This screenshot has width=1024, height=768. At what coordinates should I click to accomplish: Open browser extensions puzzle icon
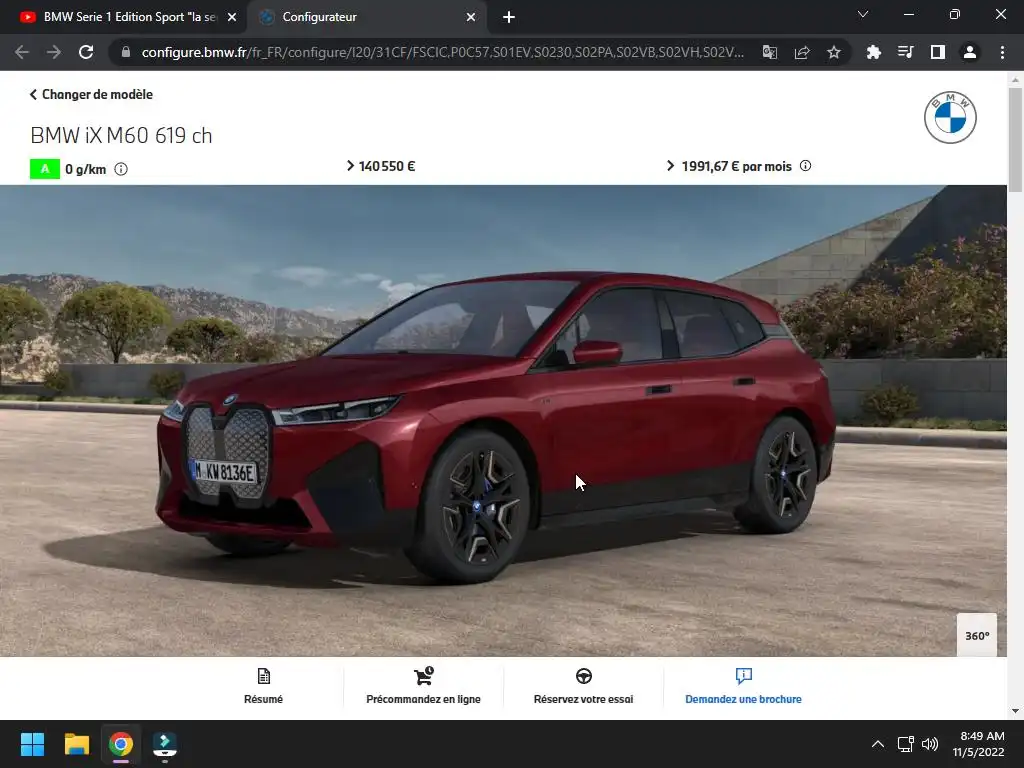873,52
